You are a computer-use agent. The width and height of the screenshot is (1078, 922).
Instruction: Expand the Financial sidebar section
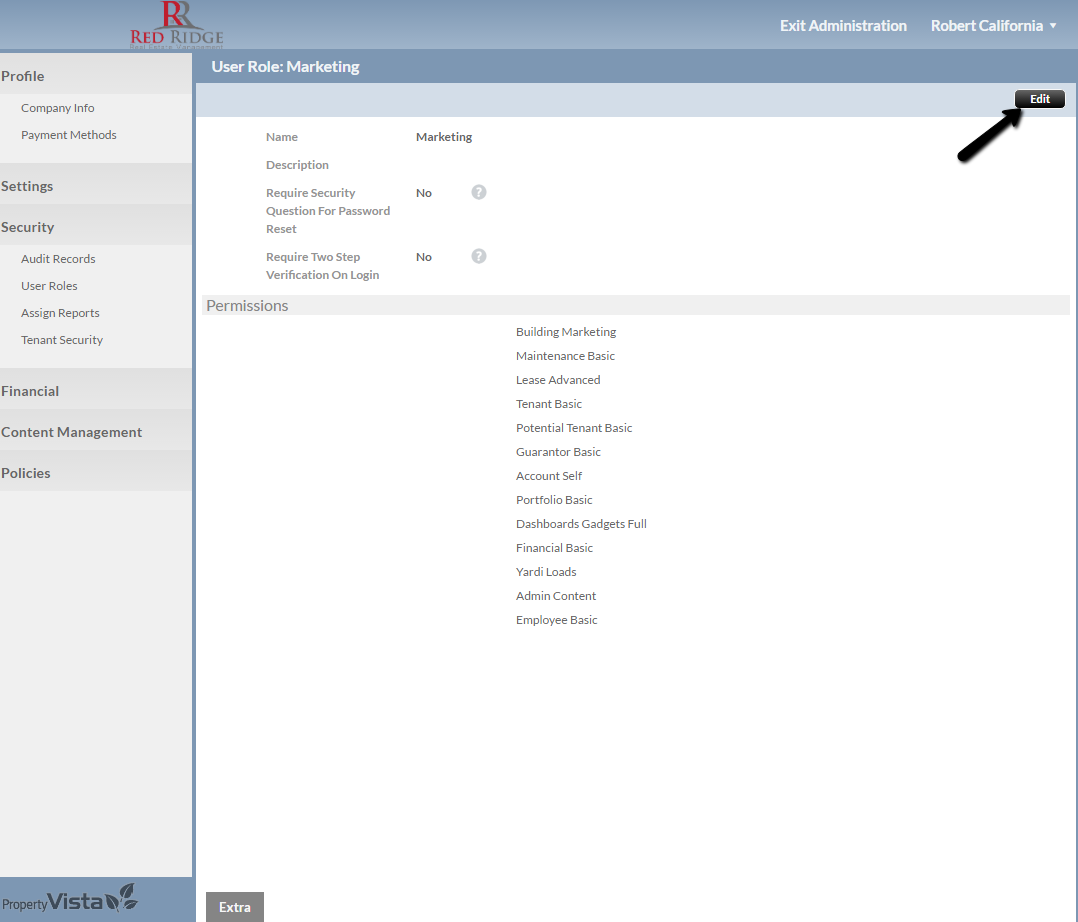click(30, 391)
